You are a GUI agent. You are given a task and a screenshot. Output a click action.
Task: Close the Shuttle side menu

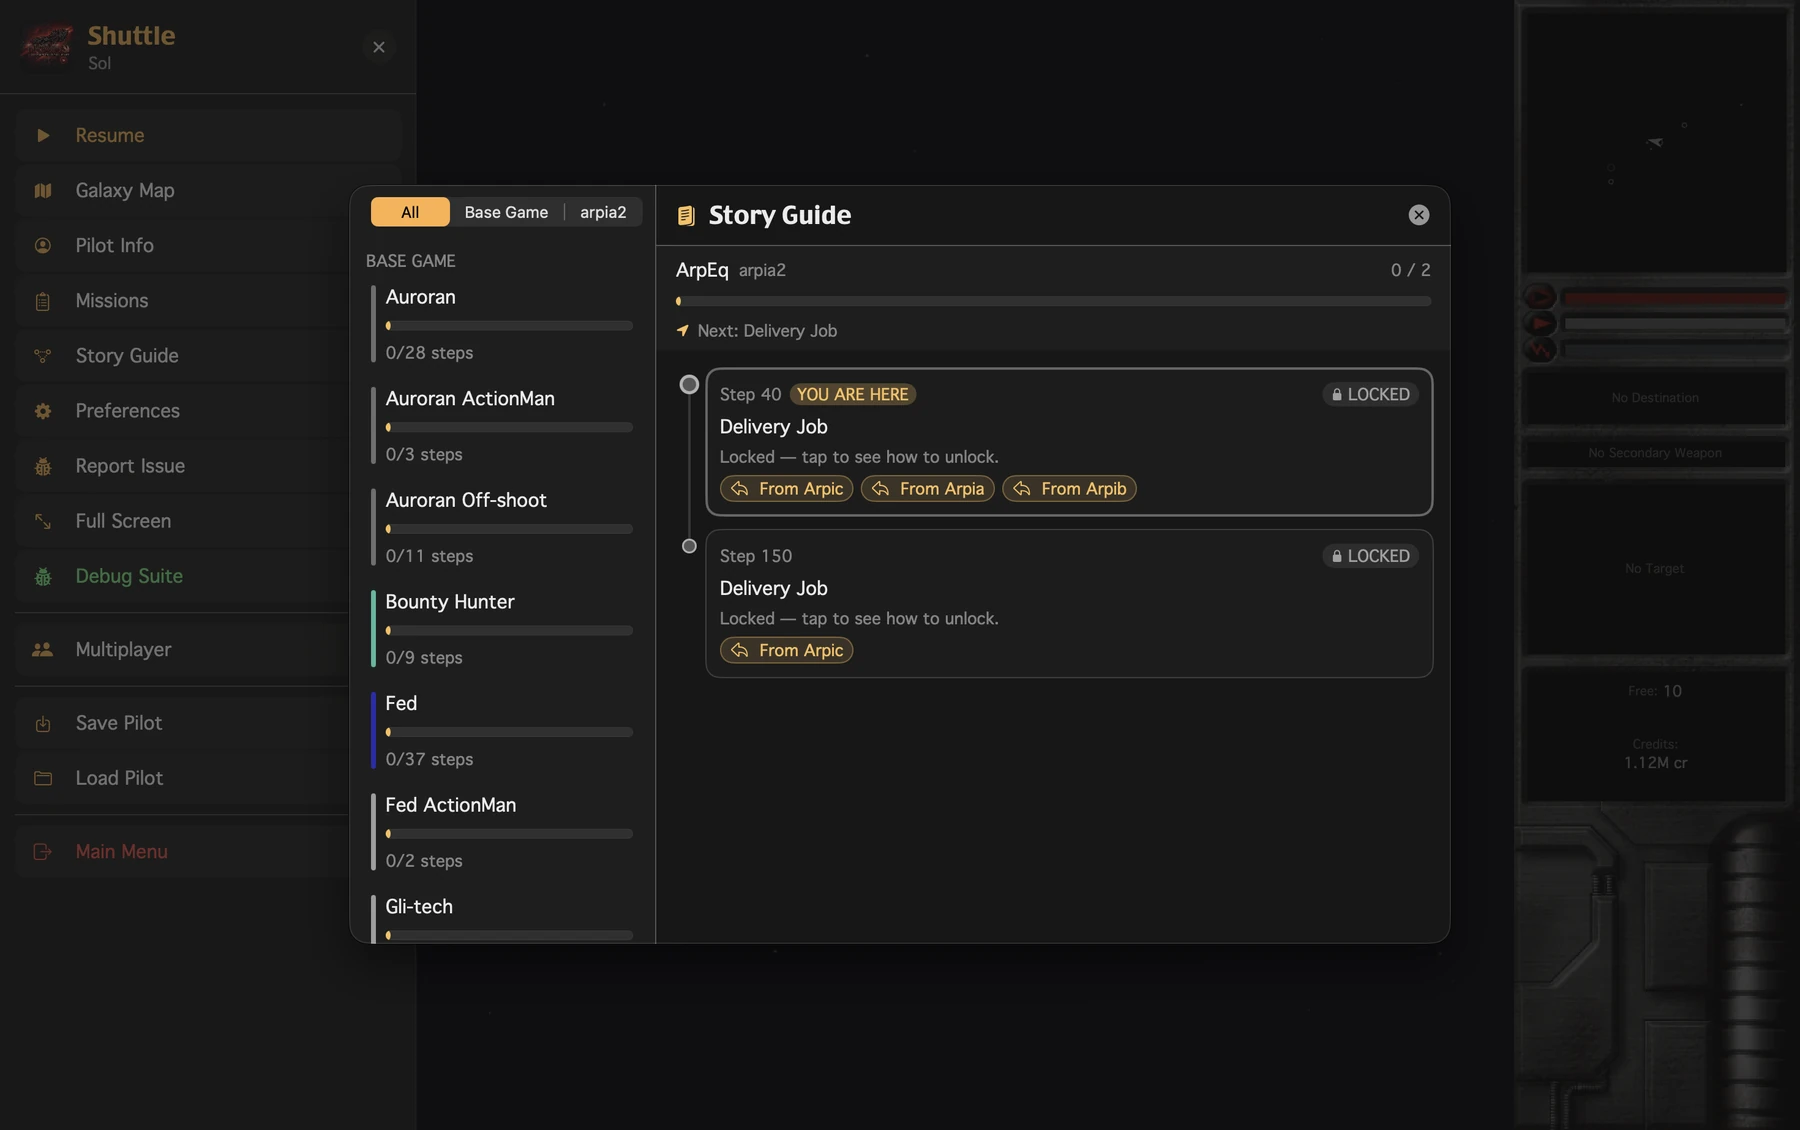click(379, 47)
